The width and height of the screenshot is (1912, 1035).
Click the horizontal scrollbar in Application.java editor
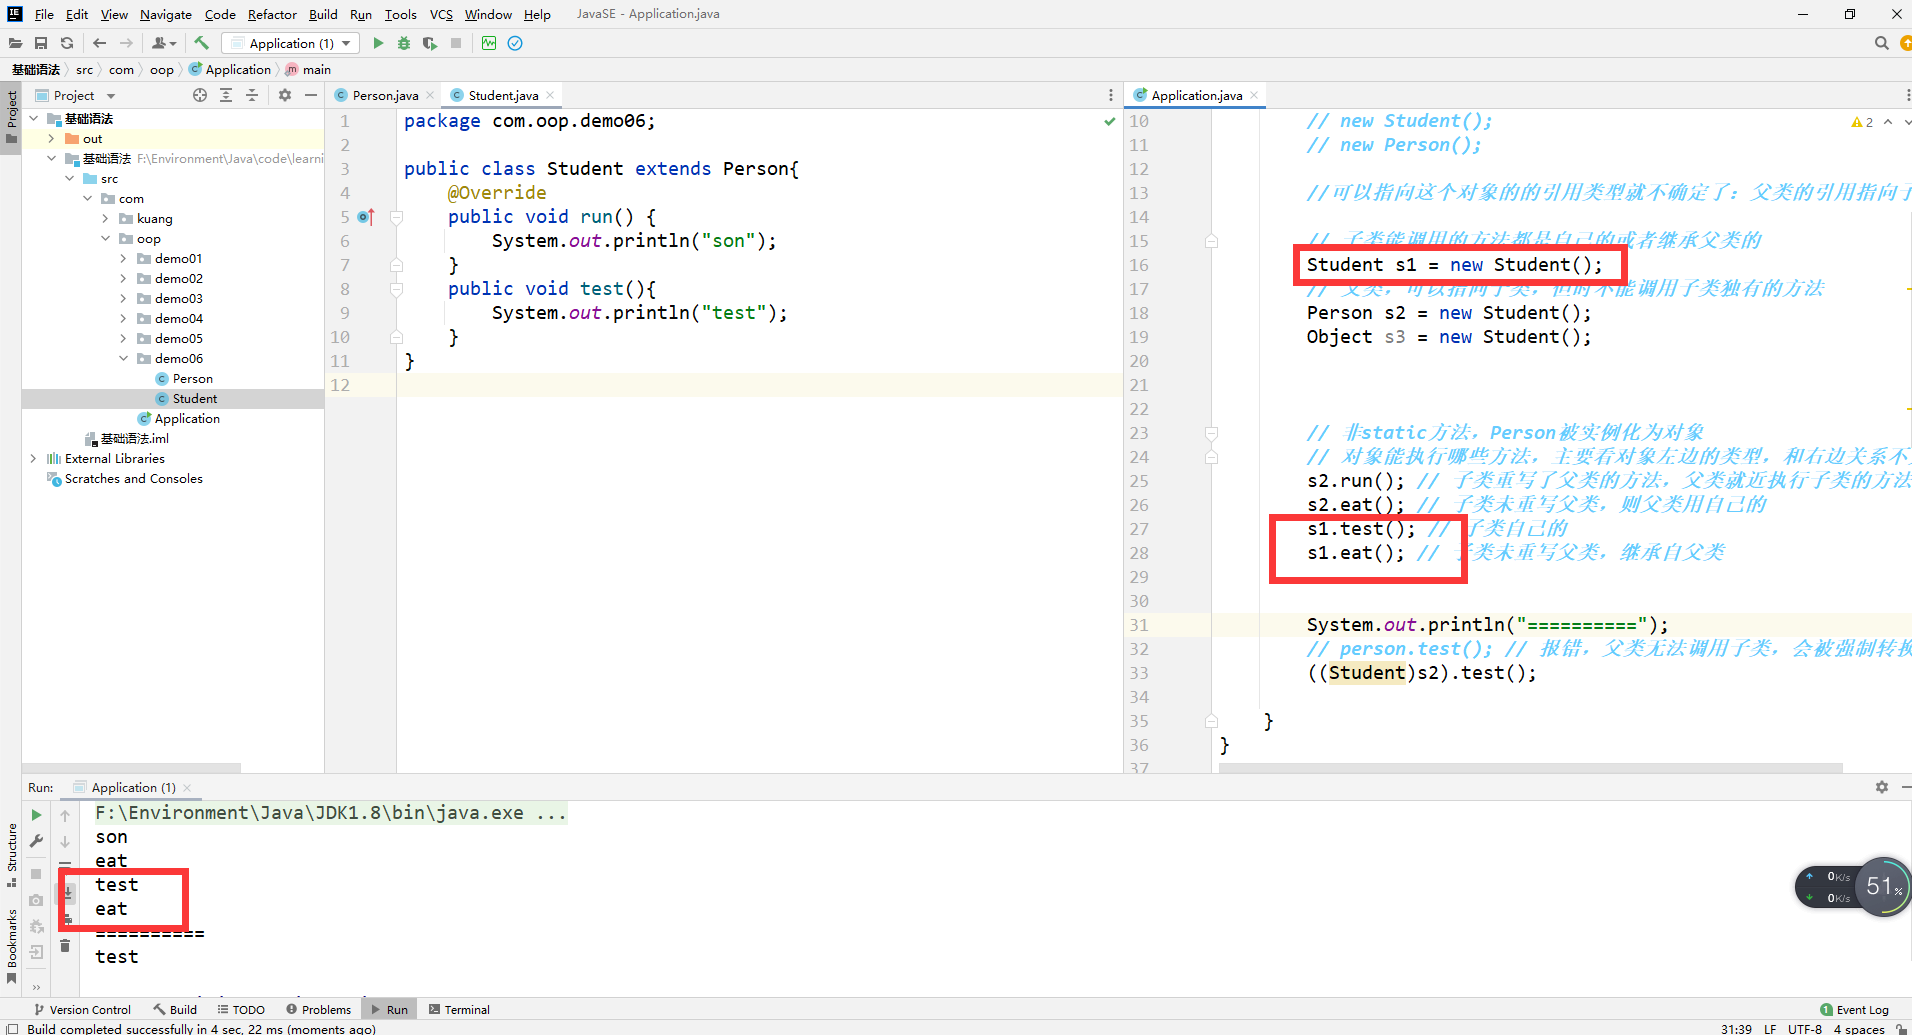(1530, 768)
